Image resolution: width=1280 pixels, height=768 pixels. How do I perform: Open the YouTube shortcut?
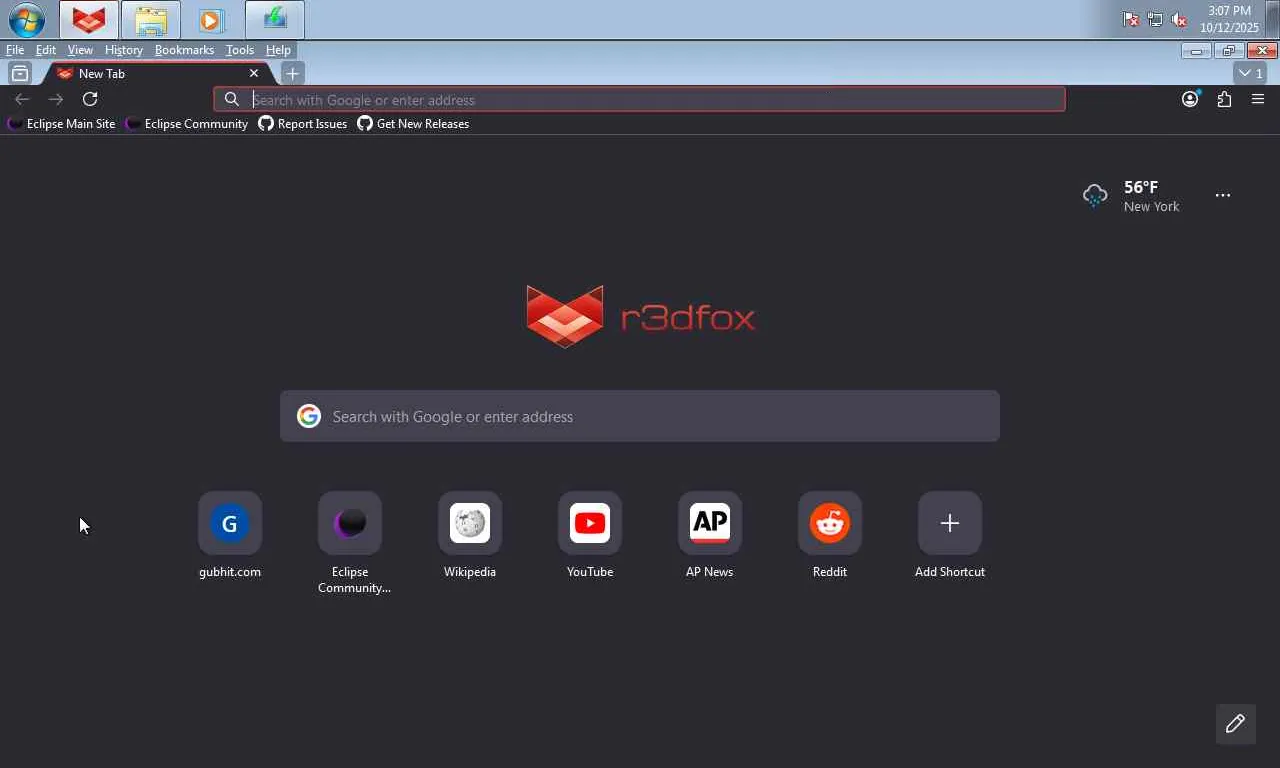click(x=590, y=536)
